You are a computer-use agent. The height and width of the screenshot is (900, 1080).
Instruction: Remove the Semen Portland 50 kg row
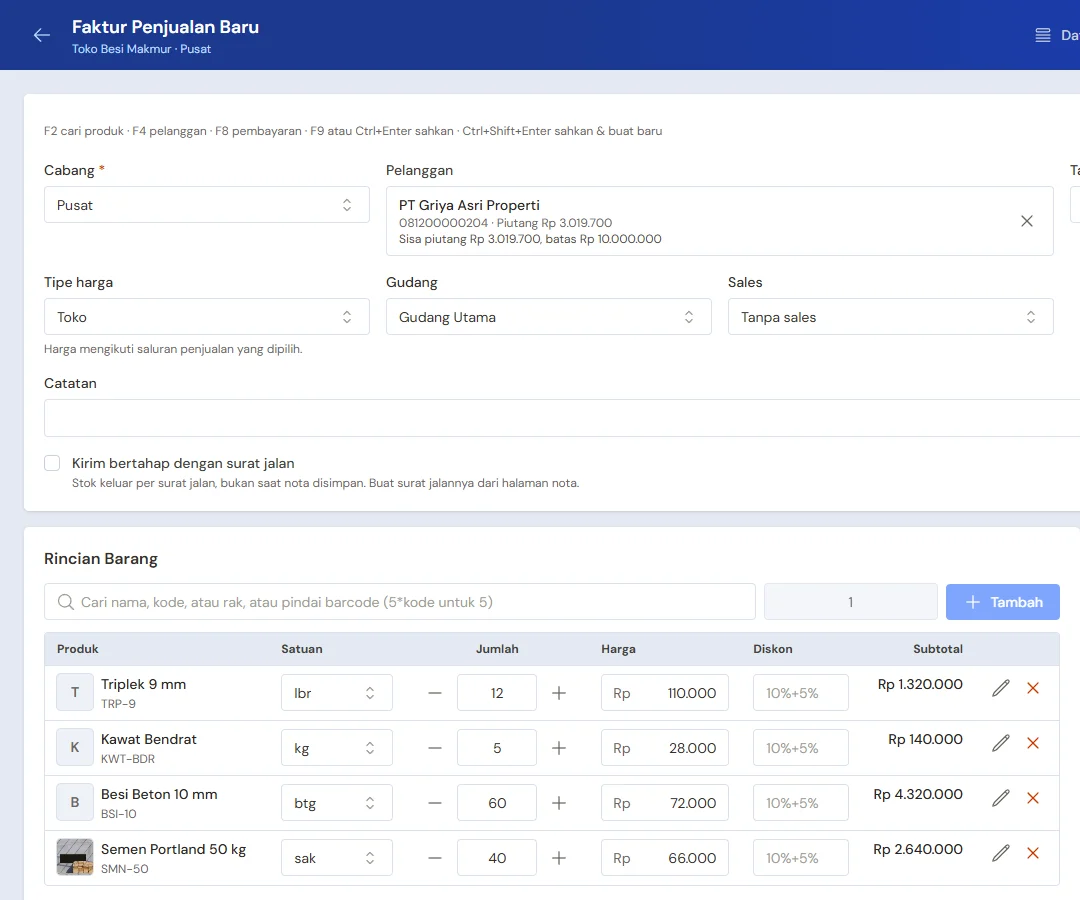pyautogui.click(x=1032, y=853)
